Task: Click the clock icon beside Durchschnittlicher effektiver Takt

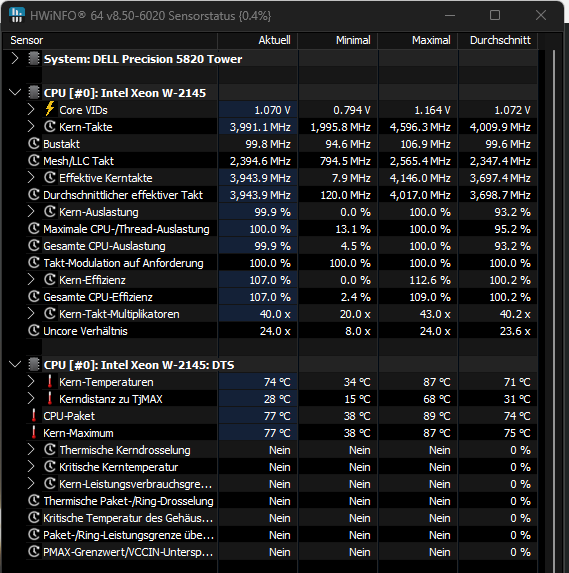Action: 34,194
